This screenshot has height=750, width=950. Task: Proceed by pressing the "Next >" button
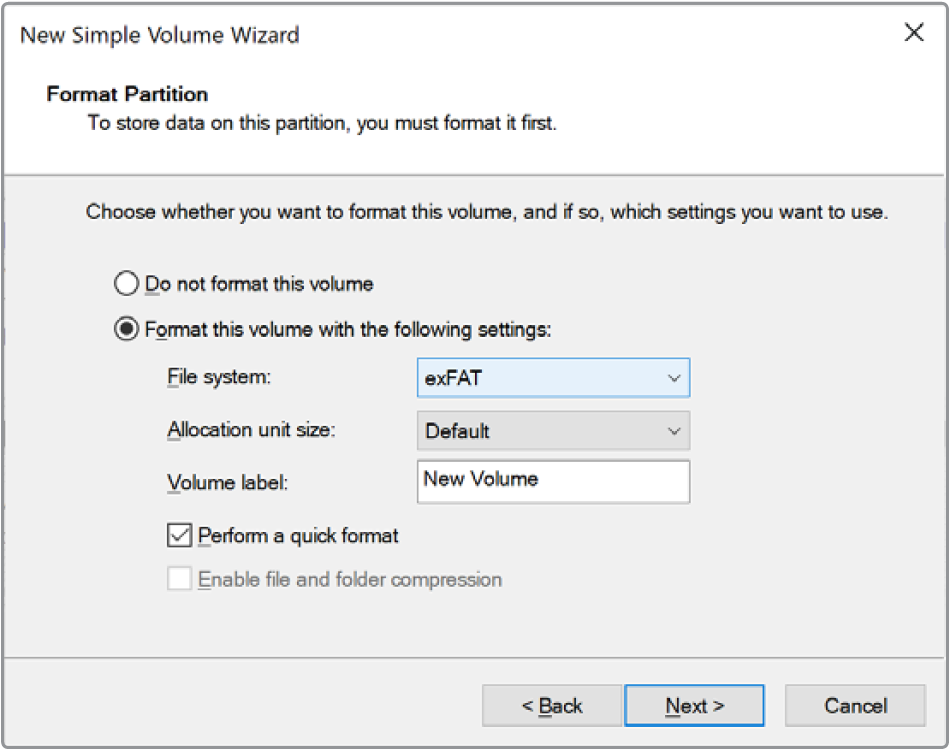coord(694,706)
